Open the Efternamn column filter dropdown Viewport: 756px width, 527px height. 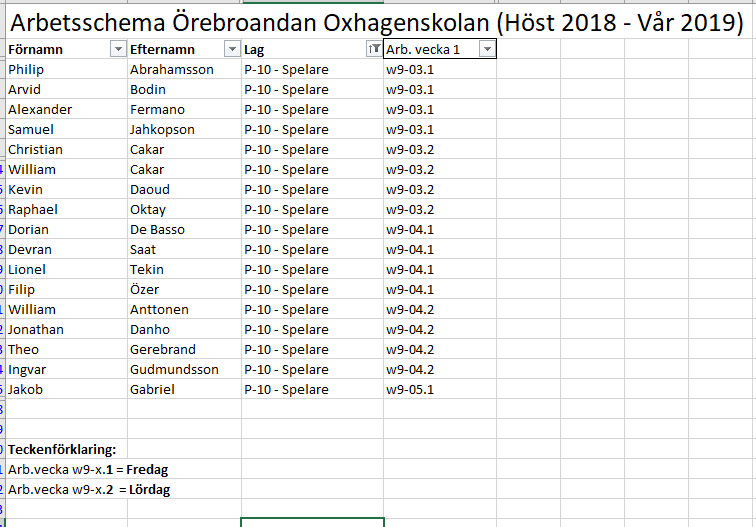tap(232, 49)
